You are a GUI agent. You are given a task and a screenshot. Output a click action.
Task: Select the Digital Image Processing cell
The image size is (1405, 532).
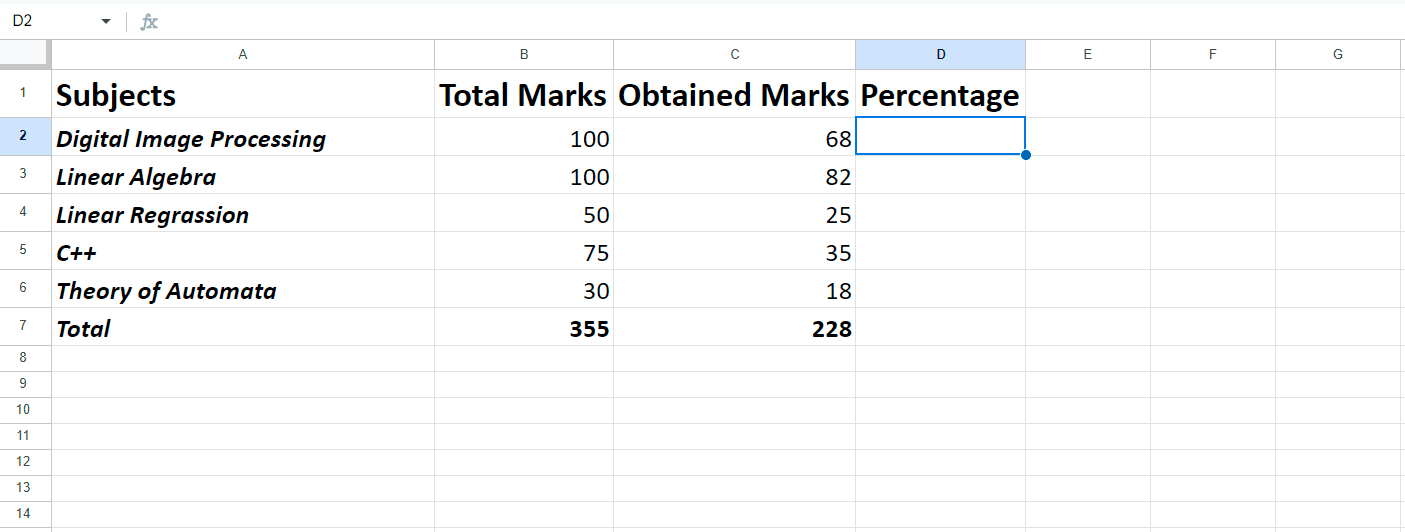point(243,137)
